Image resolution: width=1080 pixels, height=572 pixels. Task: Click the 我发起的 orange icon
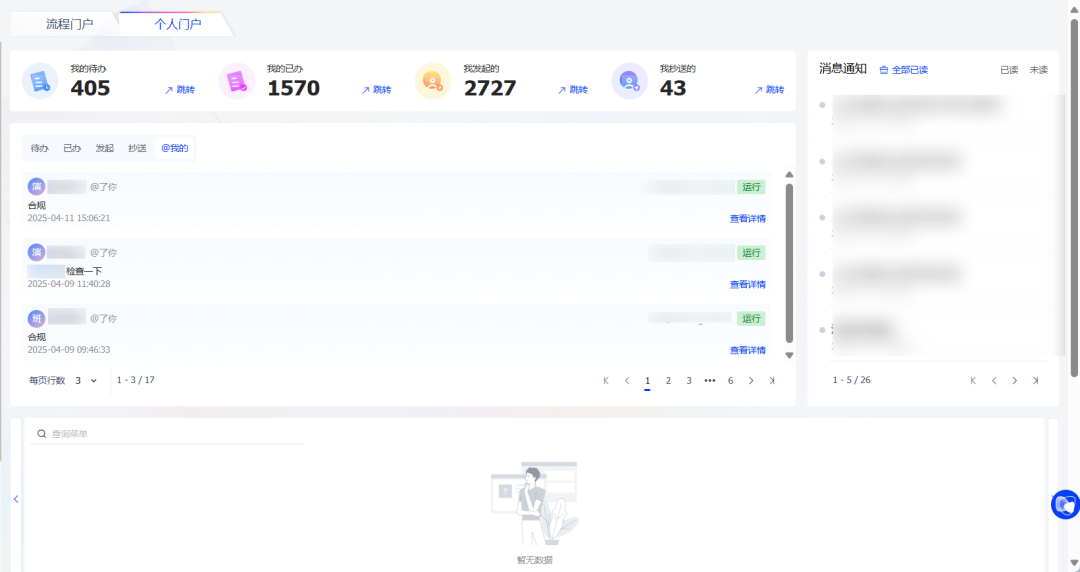tap(433, 81)
